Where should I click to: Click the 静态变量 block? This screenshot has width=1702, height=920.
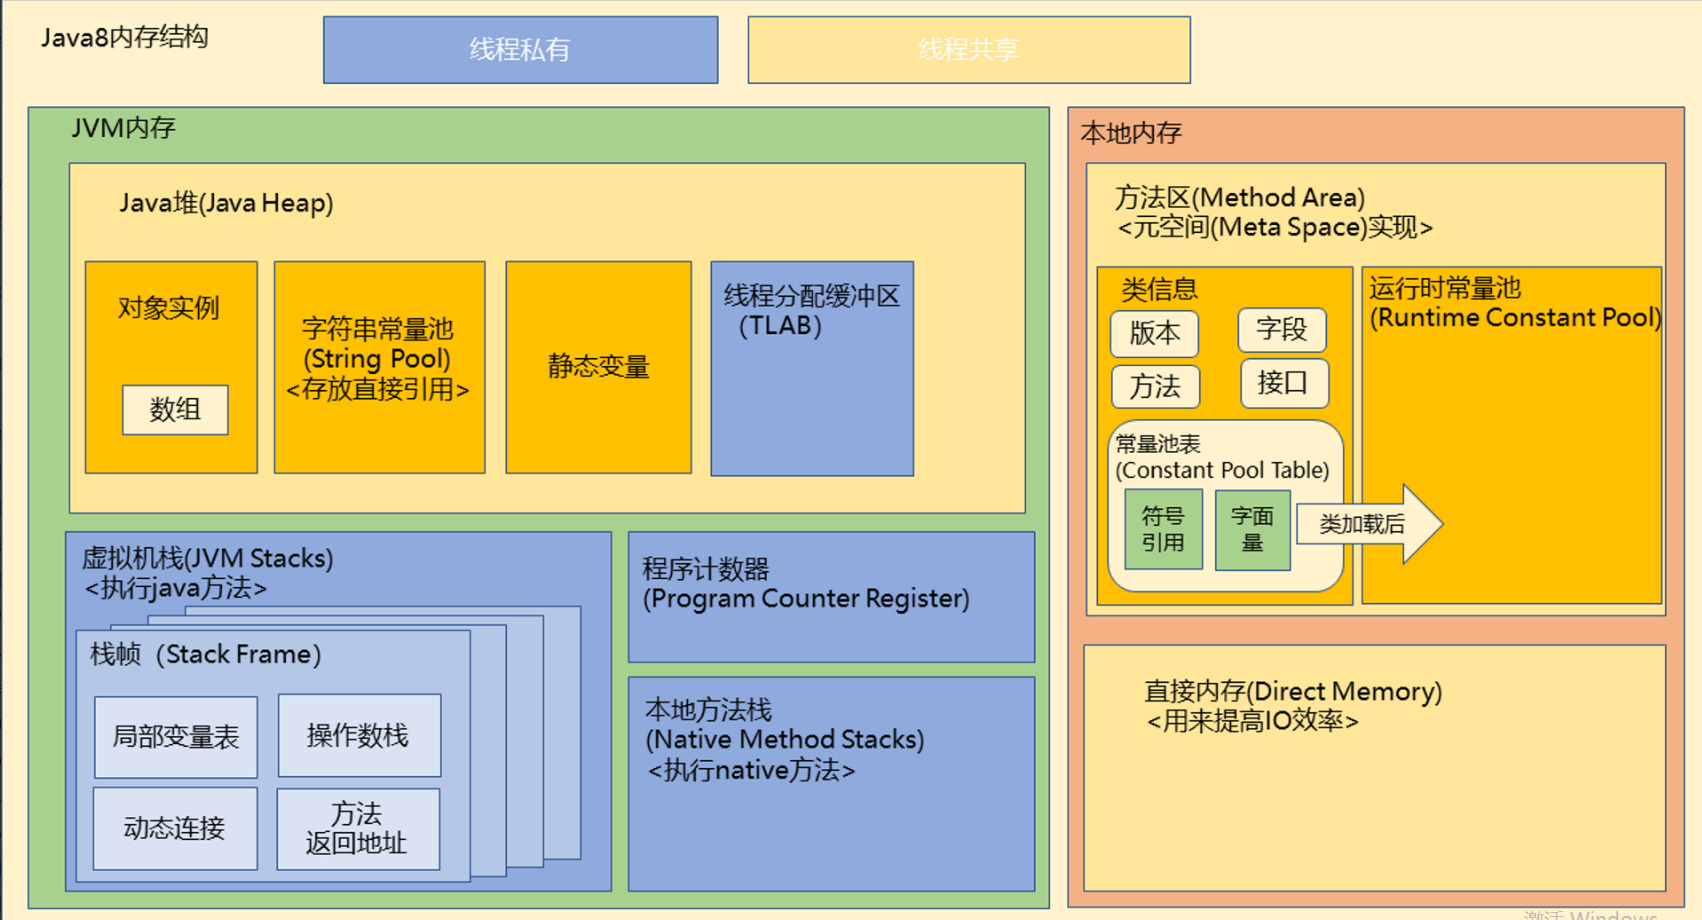(x=598, y=367)
